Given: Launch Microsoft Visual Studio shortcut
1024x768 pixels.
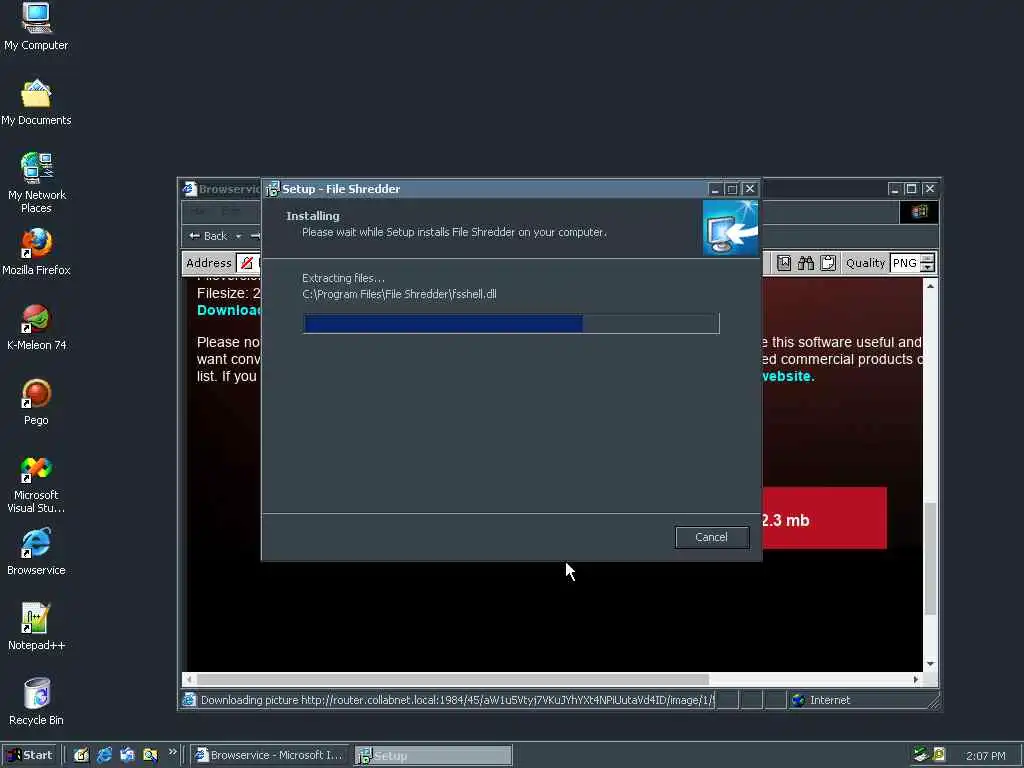Looking at the screenshot, I should (x=36, y=484).
